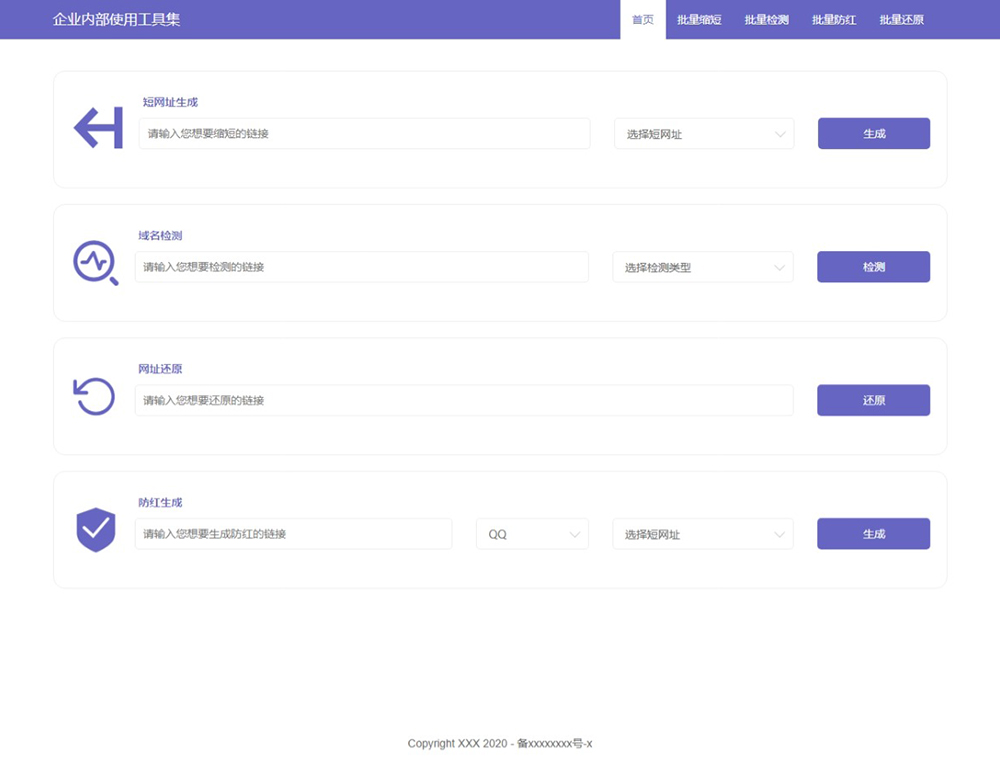
Task: Click the 生成 button for short URL
Action: 873,133
